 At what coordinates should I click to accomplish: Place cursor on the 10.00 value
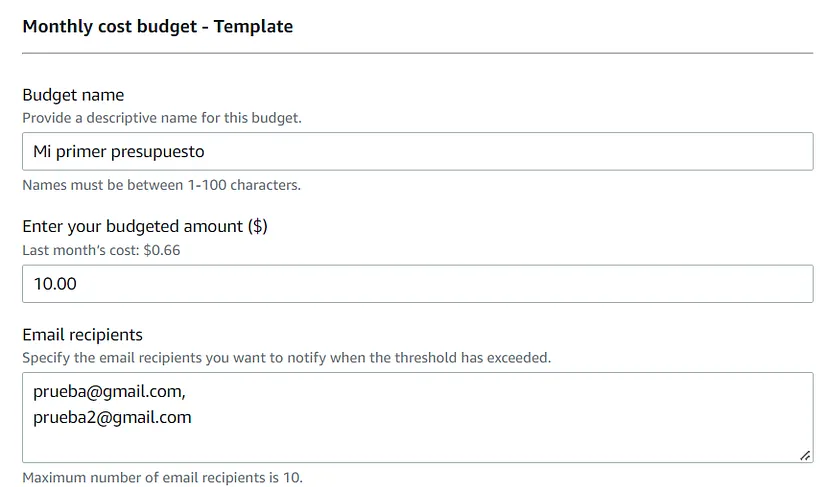(x=55, y=284)
